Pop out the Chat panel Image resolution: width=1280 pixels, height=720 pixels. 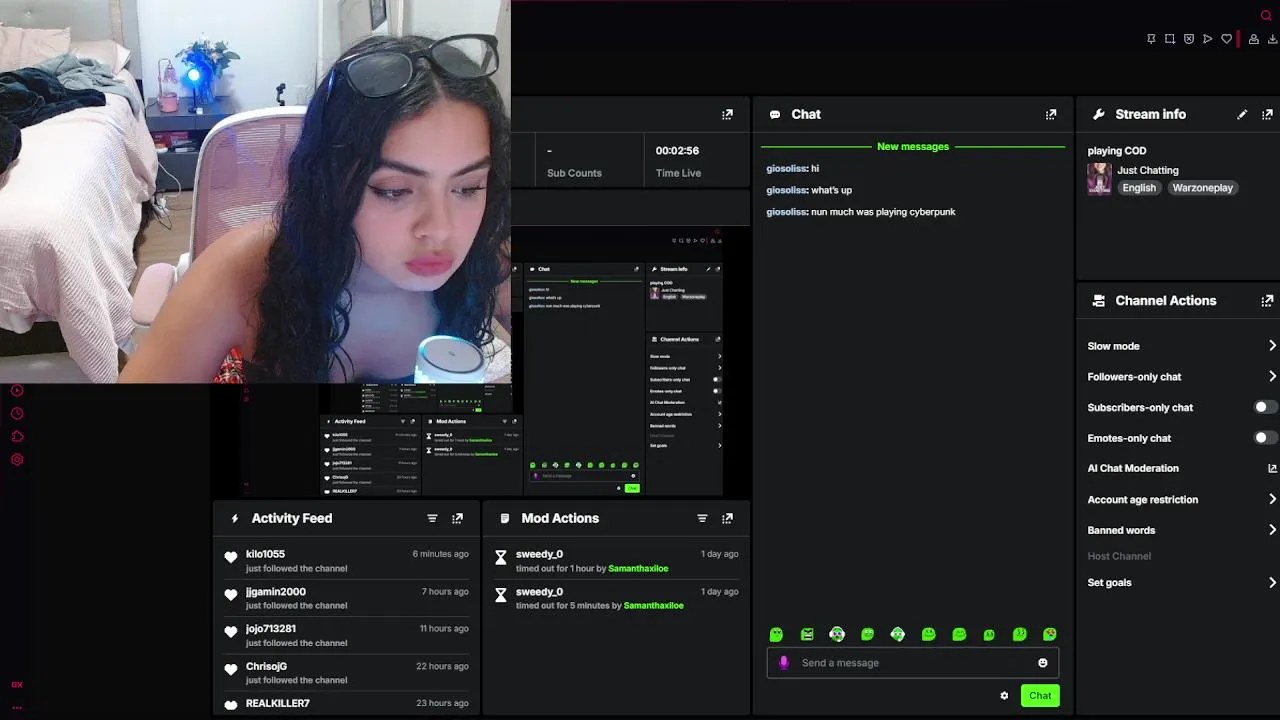[x=1051, y=115]
